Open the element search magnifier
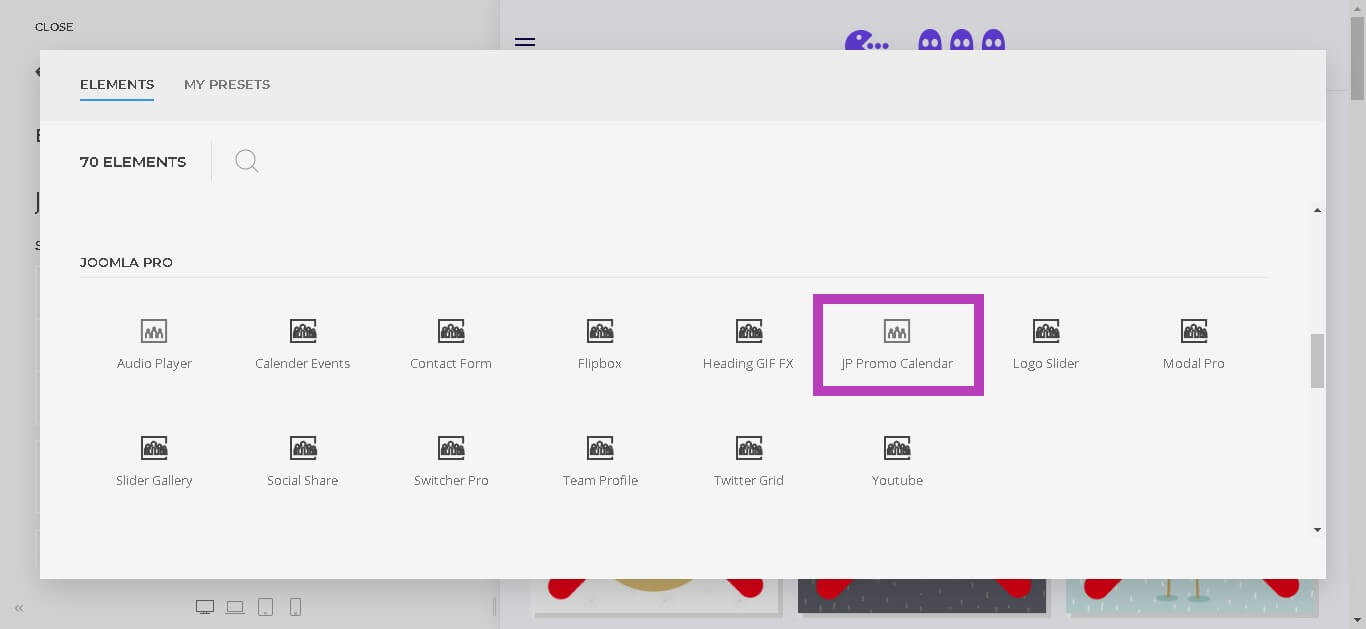Image resolution: width=1366 pixels, height=629 pixels. pos(247,161)
